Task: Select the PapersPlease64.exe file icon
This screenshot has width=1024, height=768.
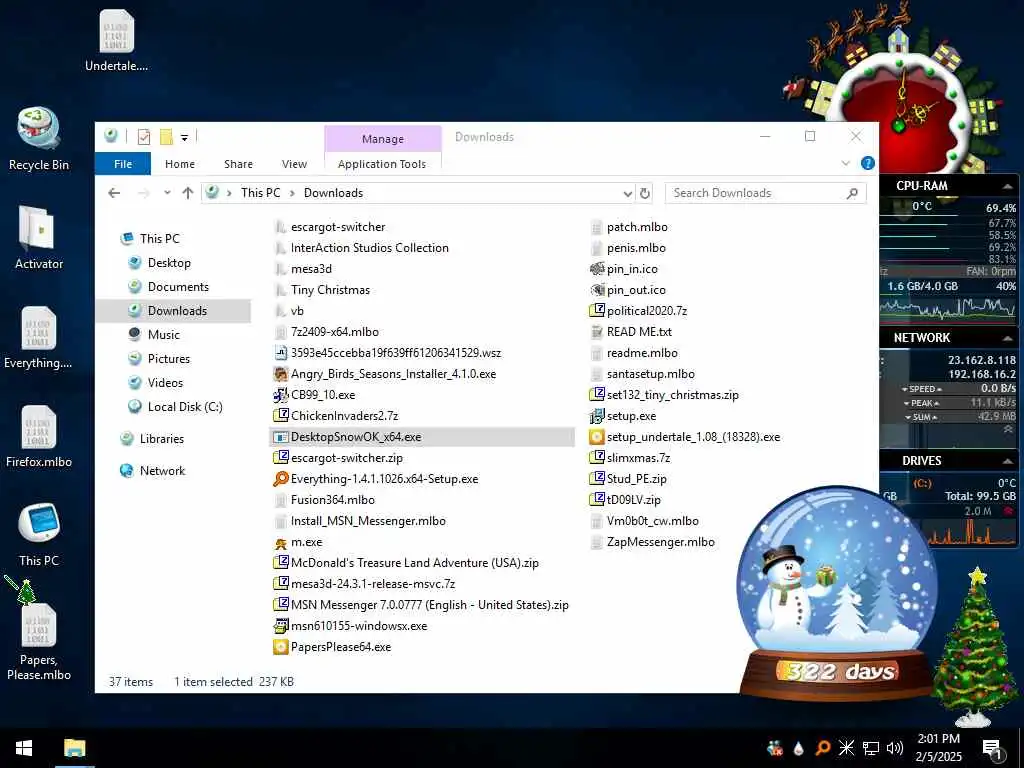Action: pyautogui.click(x=281, y=647)
